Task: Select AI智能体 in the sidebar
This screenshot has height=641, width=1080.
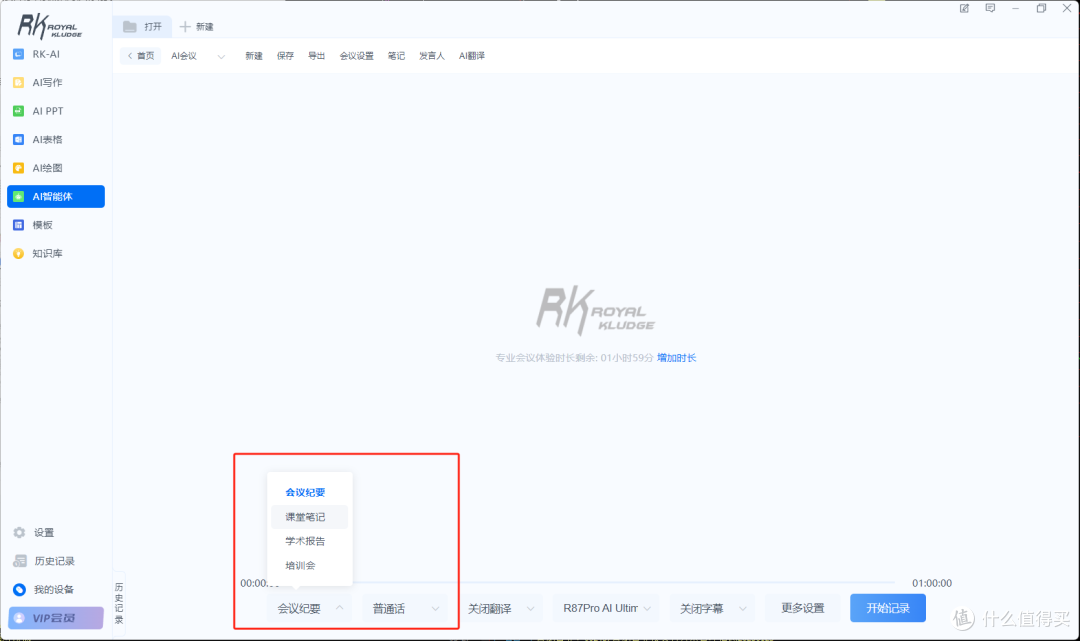Action: click(55, 196)
